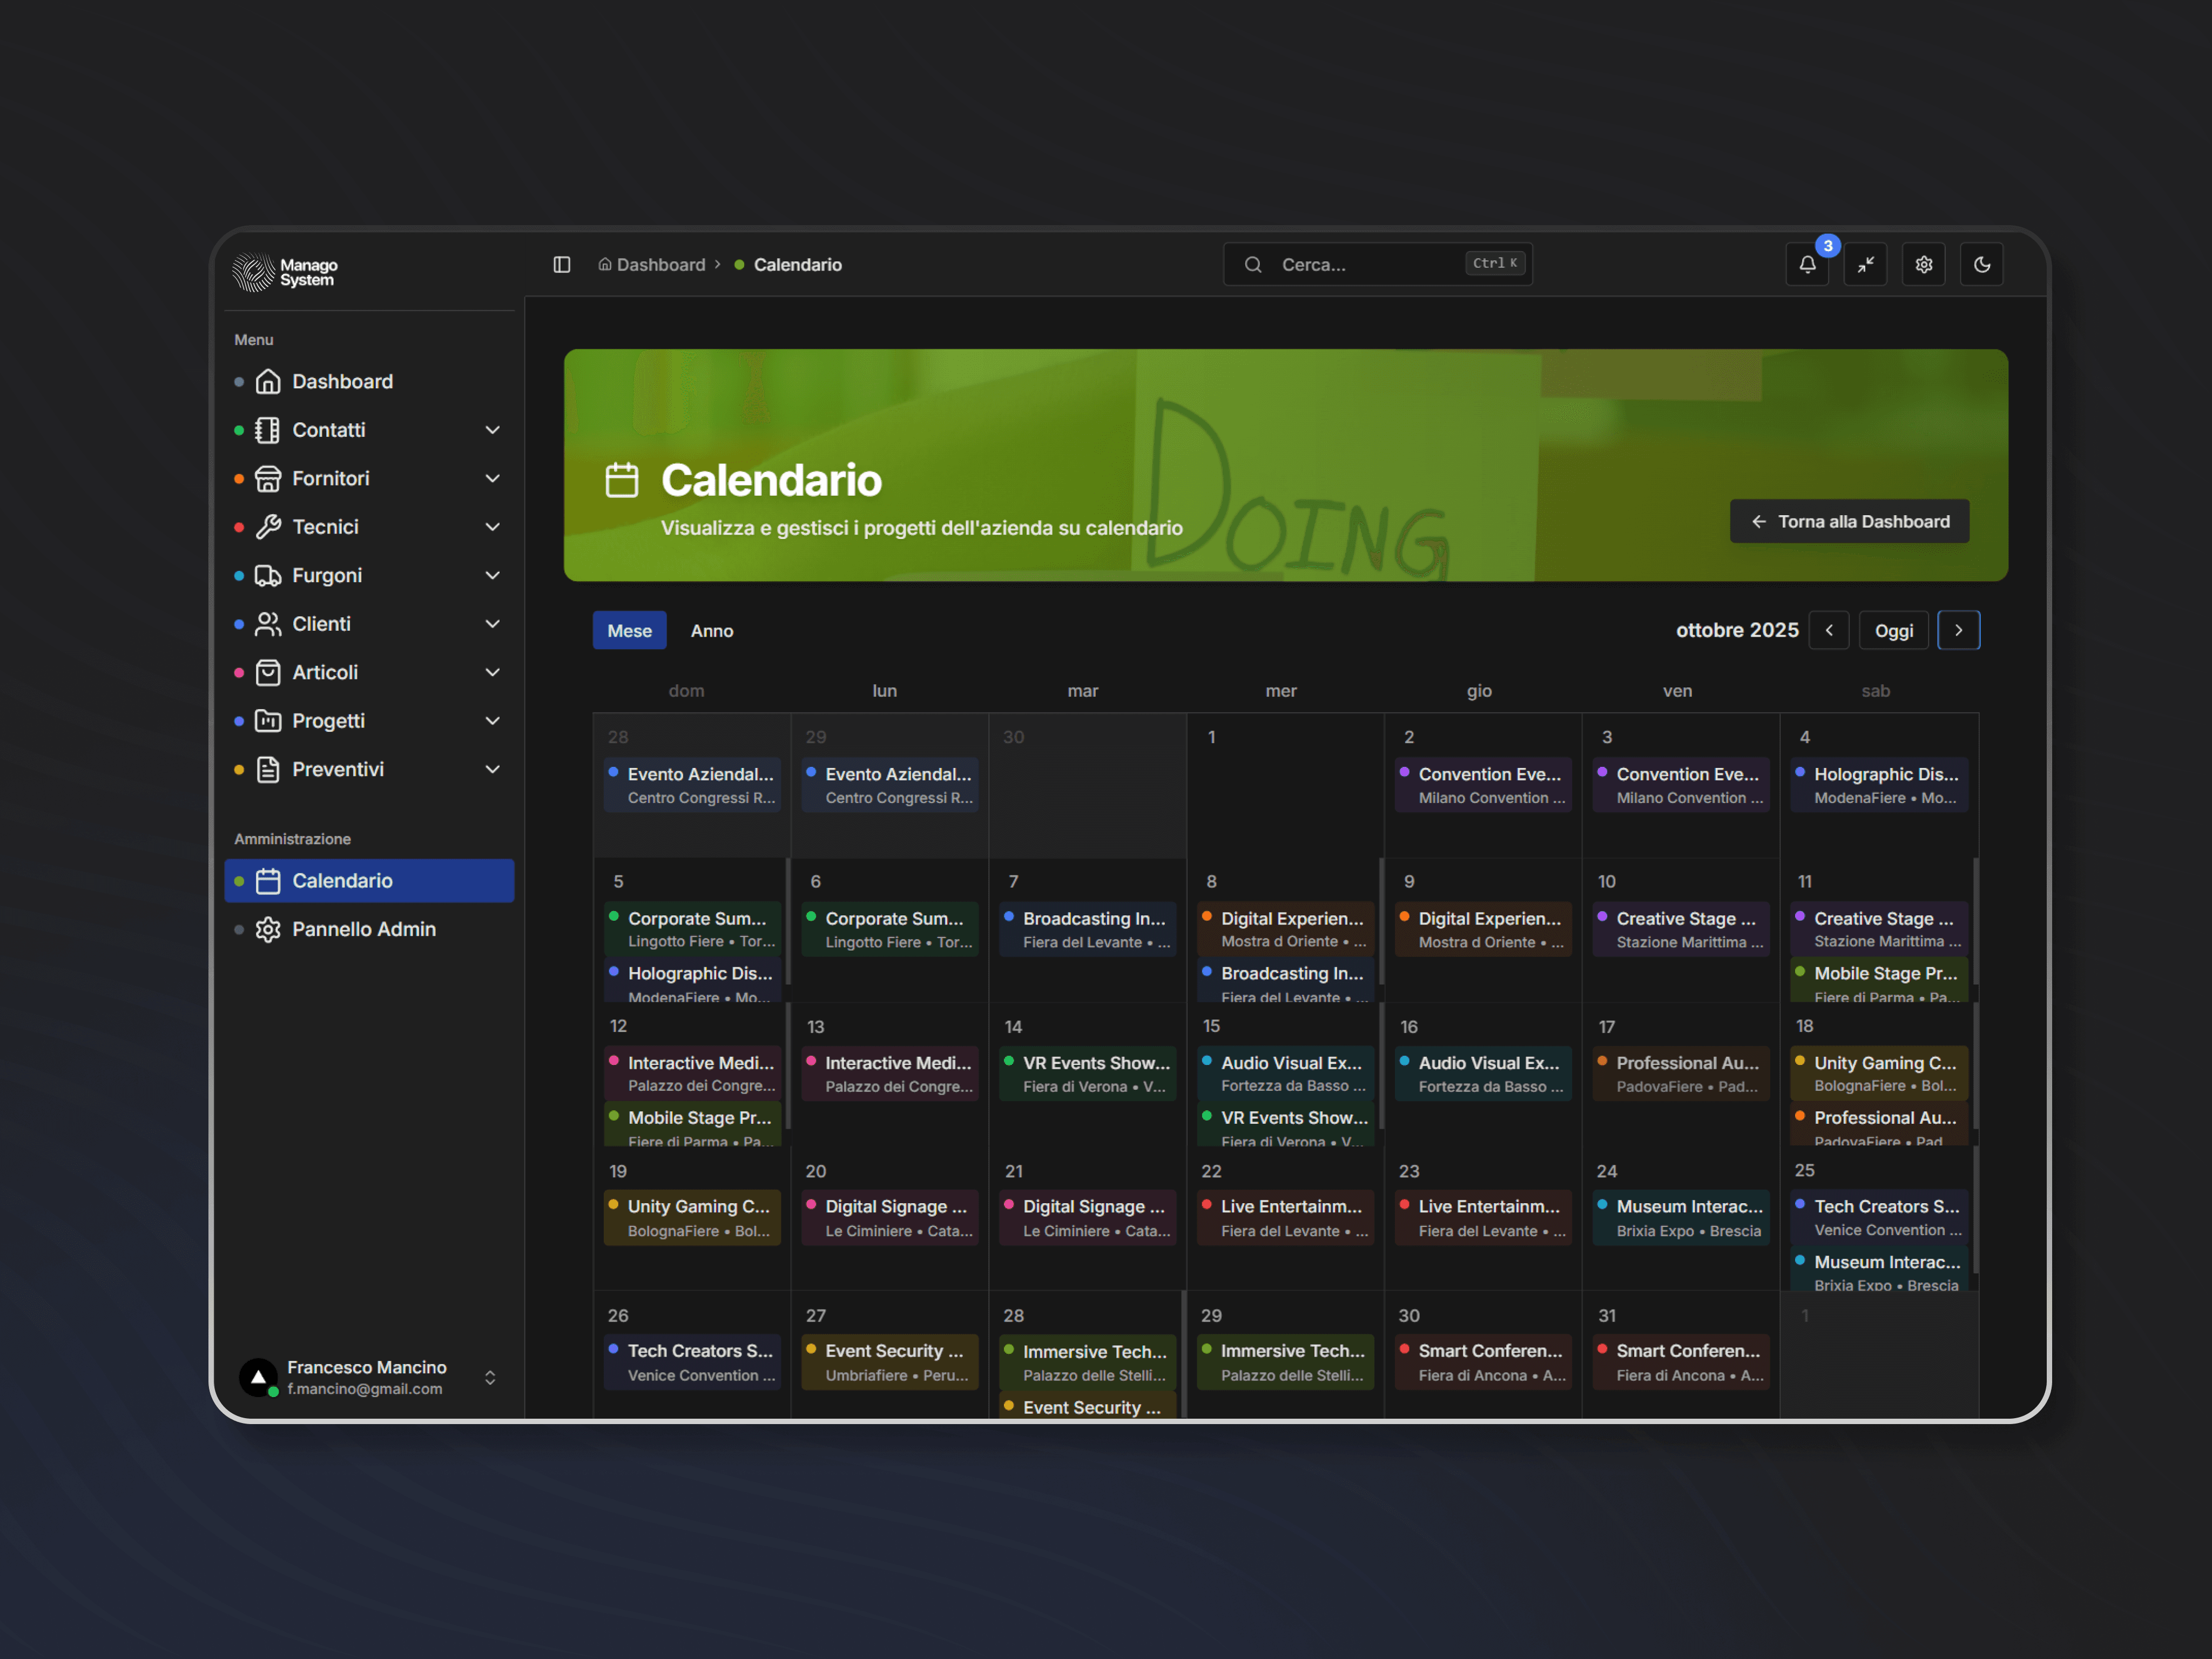Viewport: 2212px width, 1659px height.
Task: Click Torna alla Dashboard button
Action: (1849, 521)
